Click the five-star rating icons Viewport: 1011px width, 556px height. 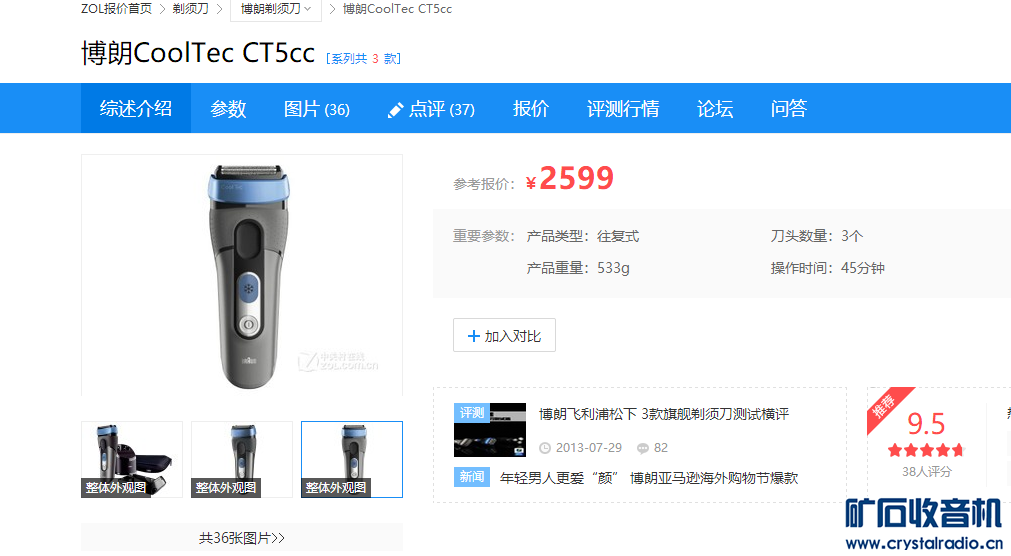pyautogui.click(x=926, y=450)
